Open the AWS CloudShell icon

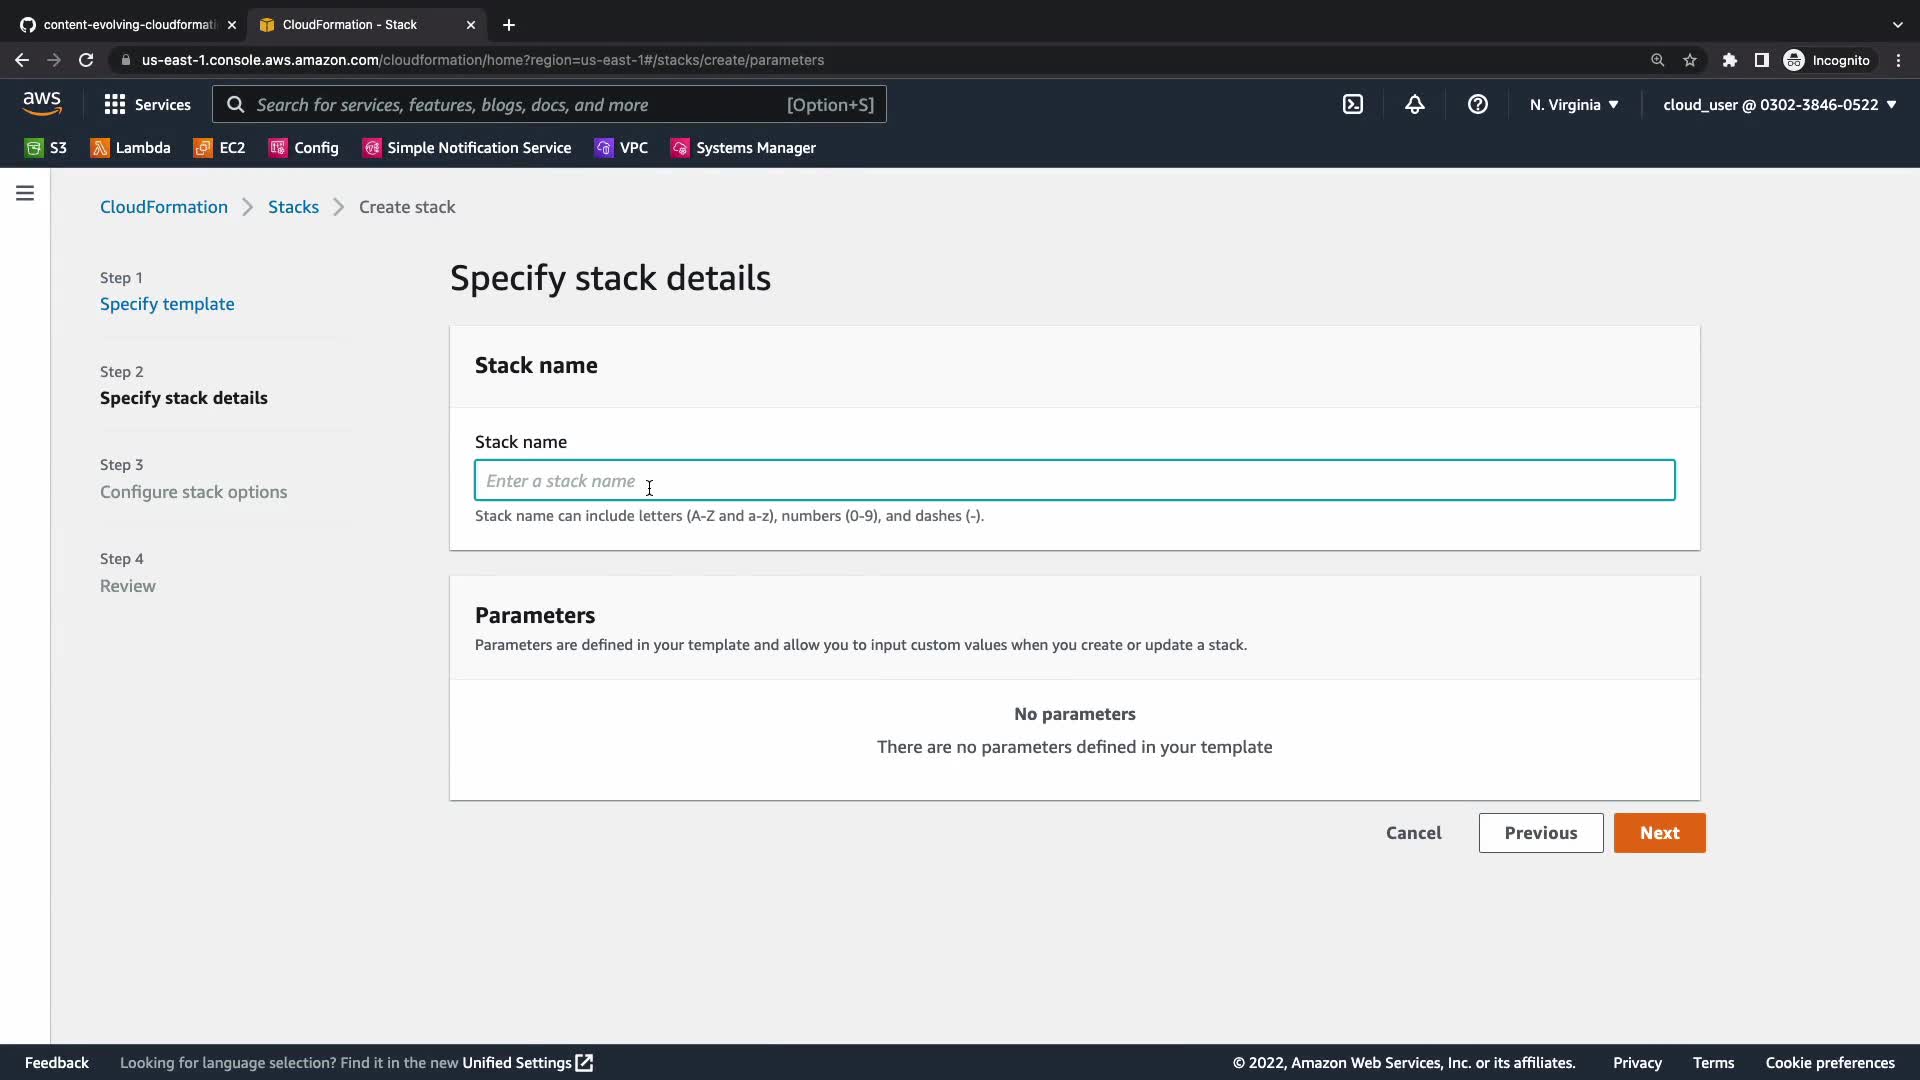tap(1352, 104)
